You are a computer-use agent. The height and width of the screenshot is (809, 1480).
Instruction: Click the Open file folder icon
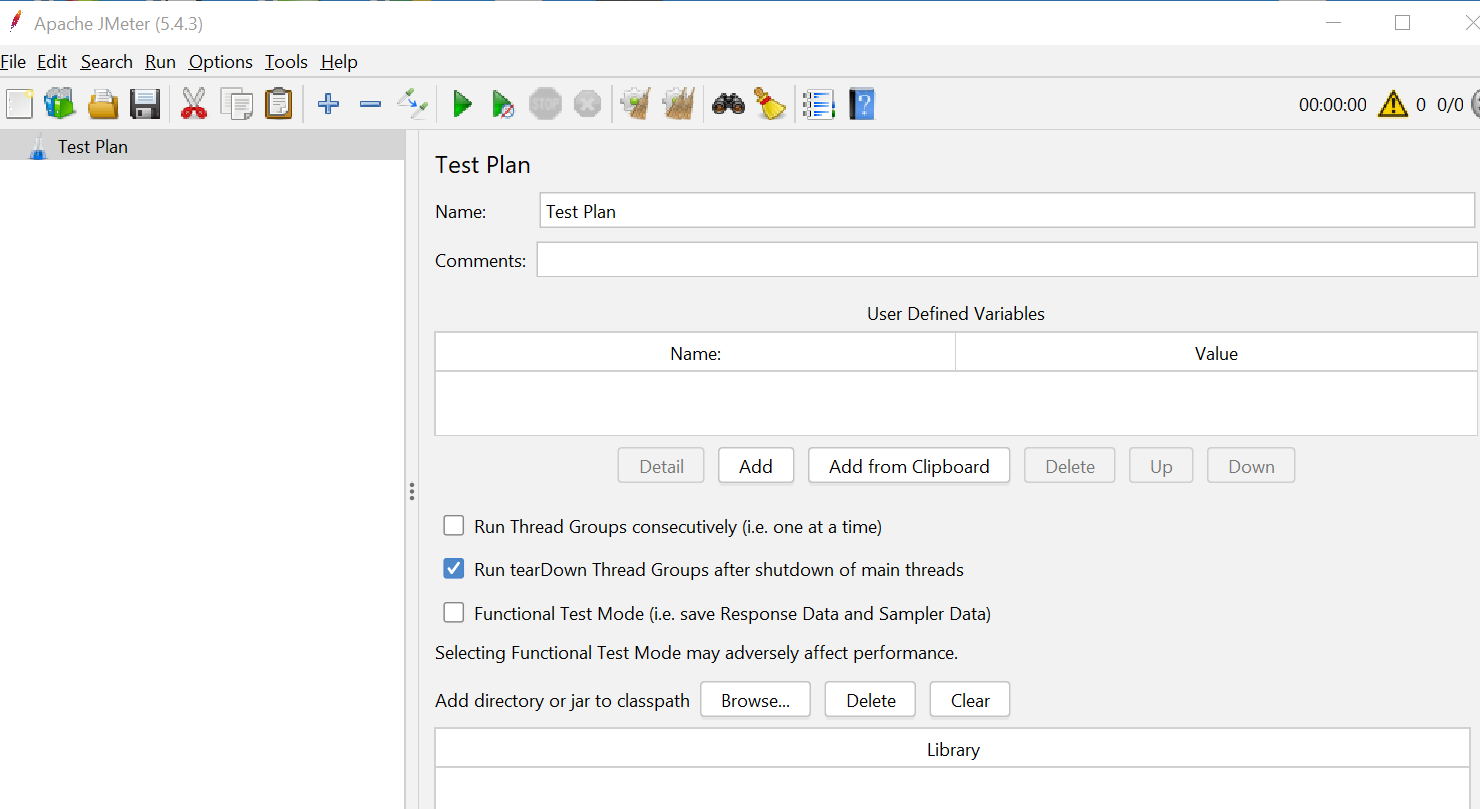[x=103, y=104]
